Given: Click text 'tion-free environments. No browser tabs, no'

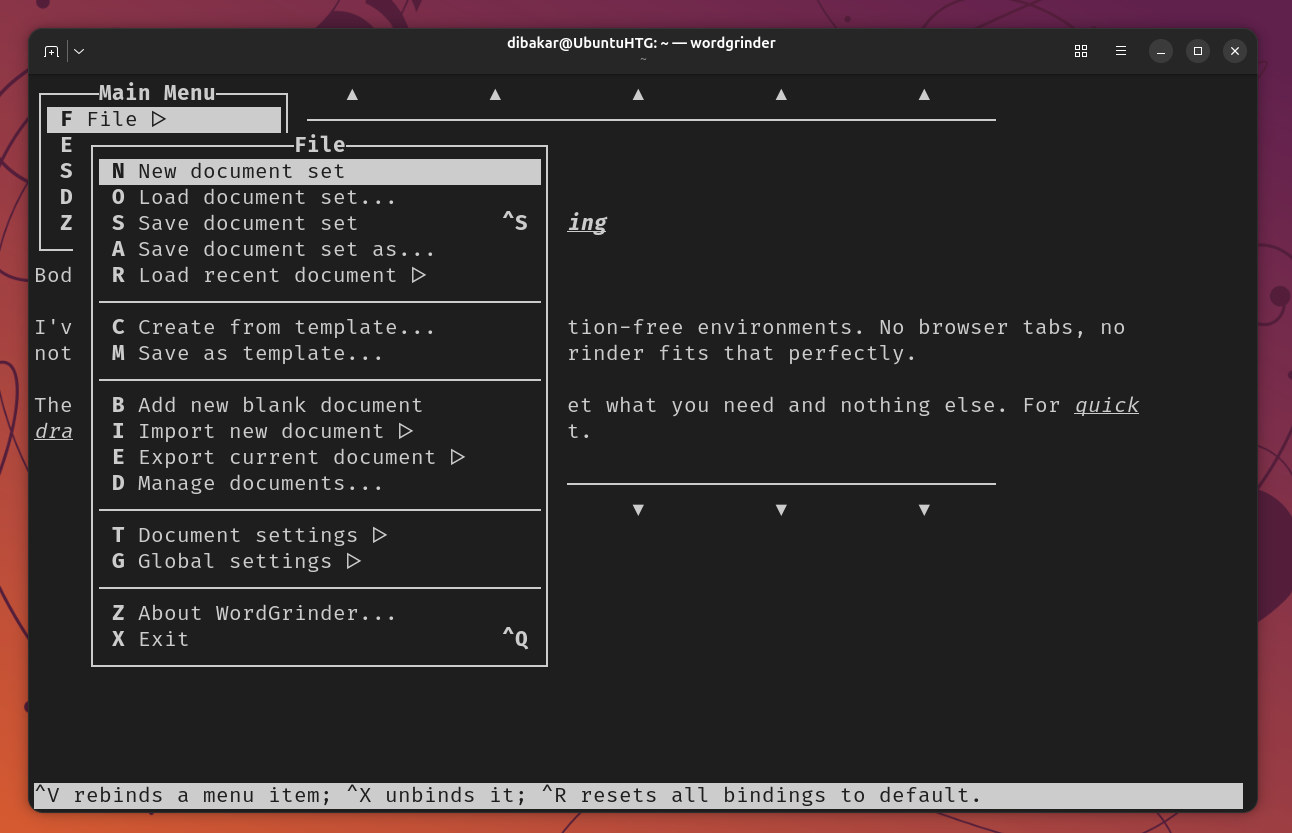Looking at the screenshot, I should pos(846,328).
